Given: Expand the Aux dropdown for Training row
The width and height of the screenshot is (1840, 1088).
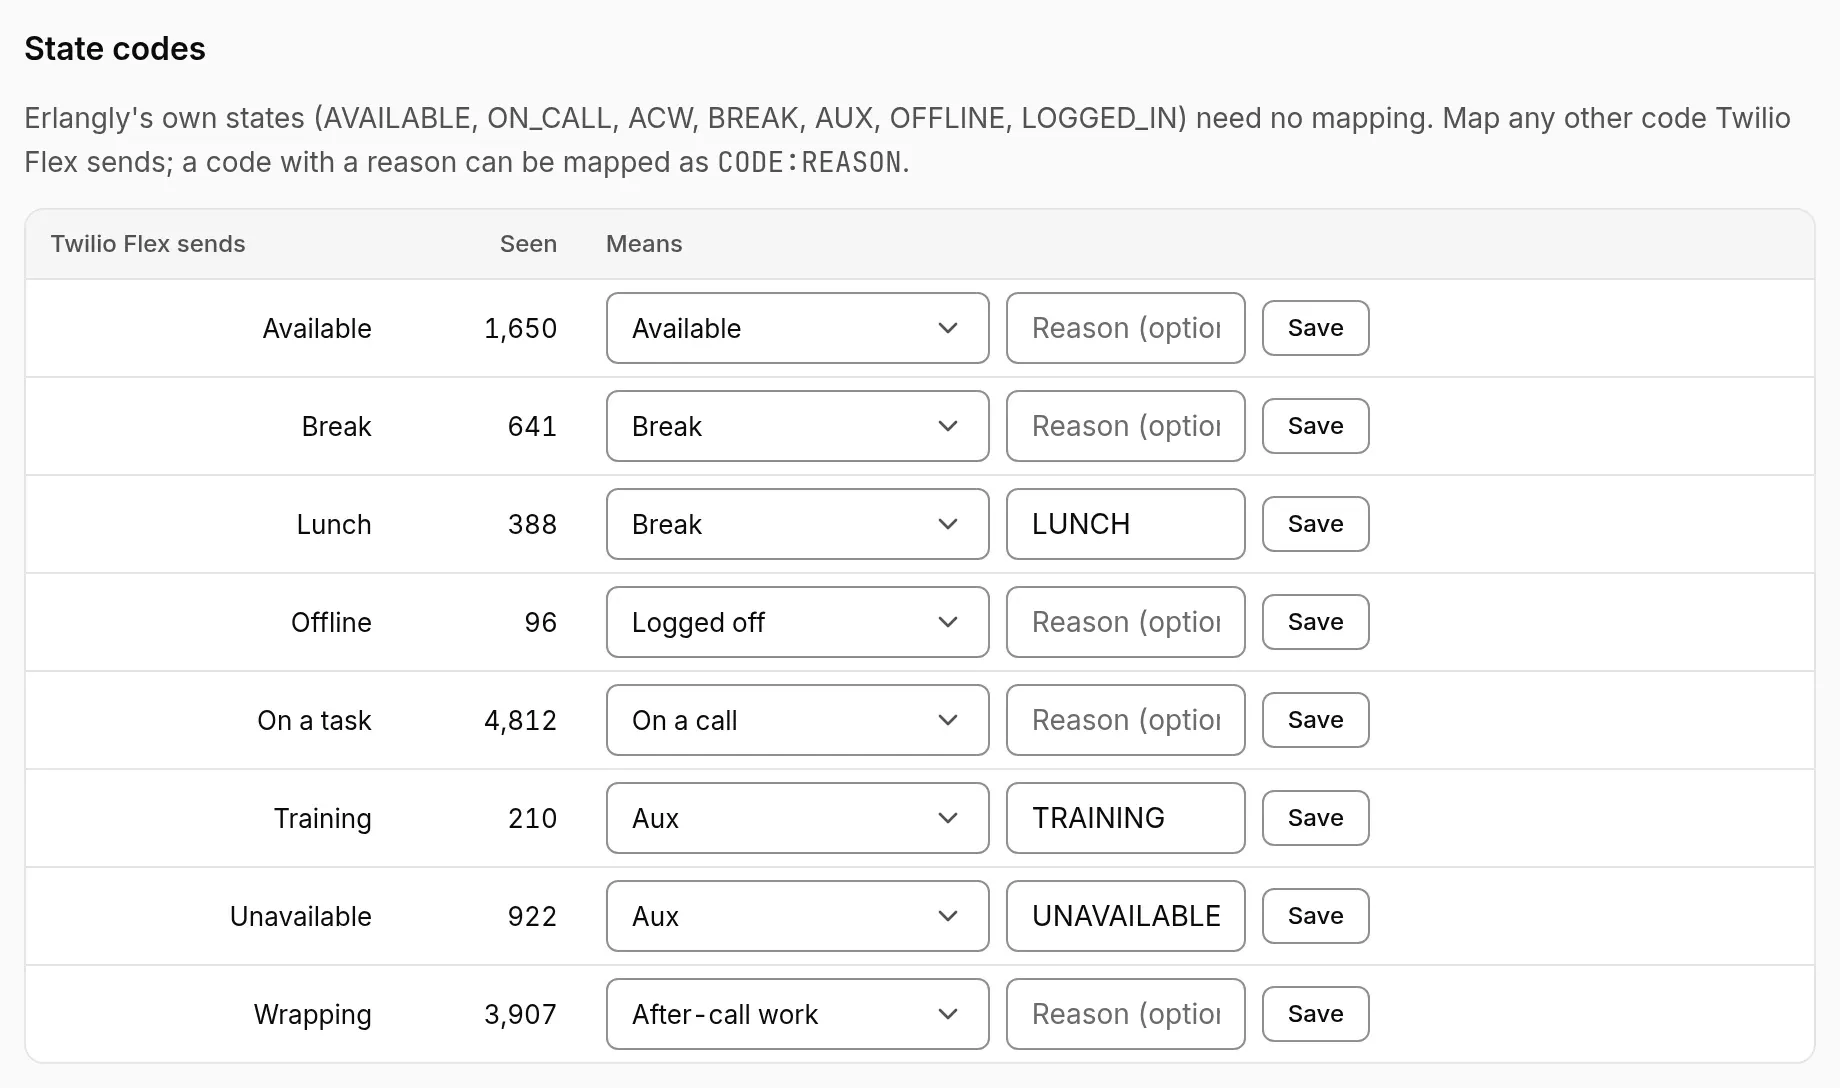Looking at the screenshot, I should (797, 818).
